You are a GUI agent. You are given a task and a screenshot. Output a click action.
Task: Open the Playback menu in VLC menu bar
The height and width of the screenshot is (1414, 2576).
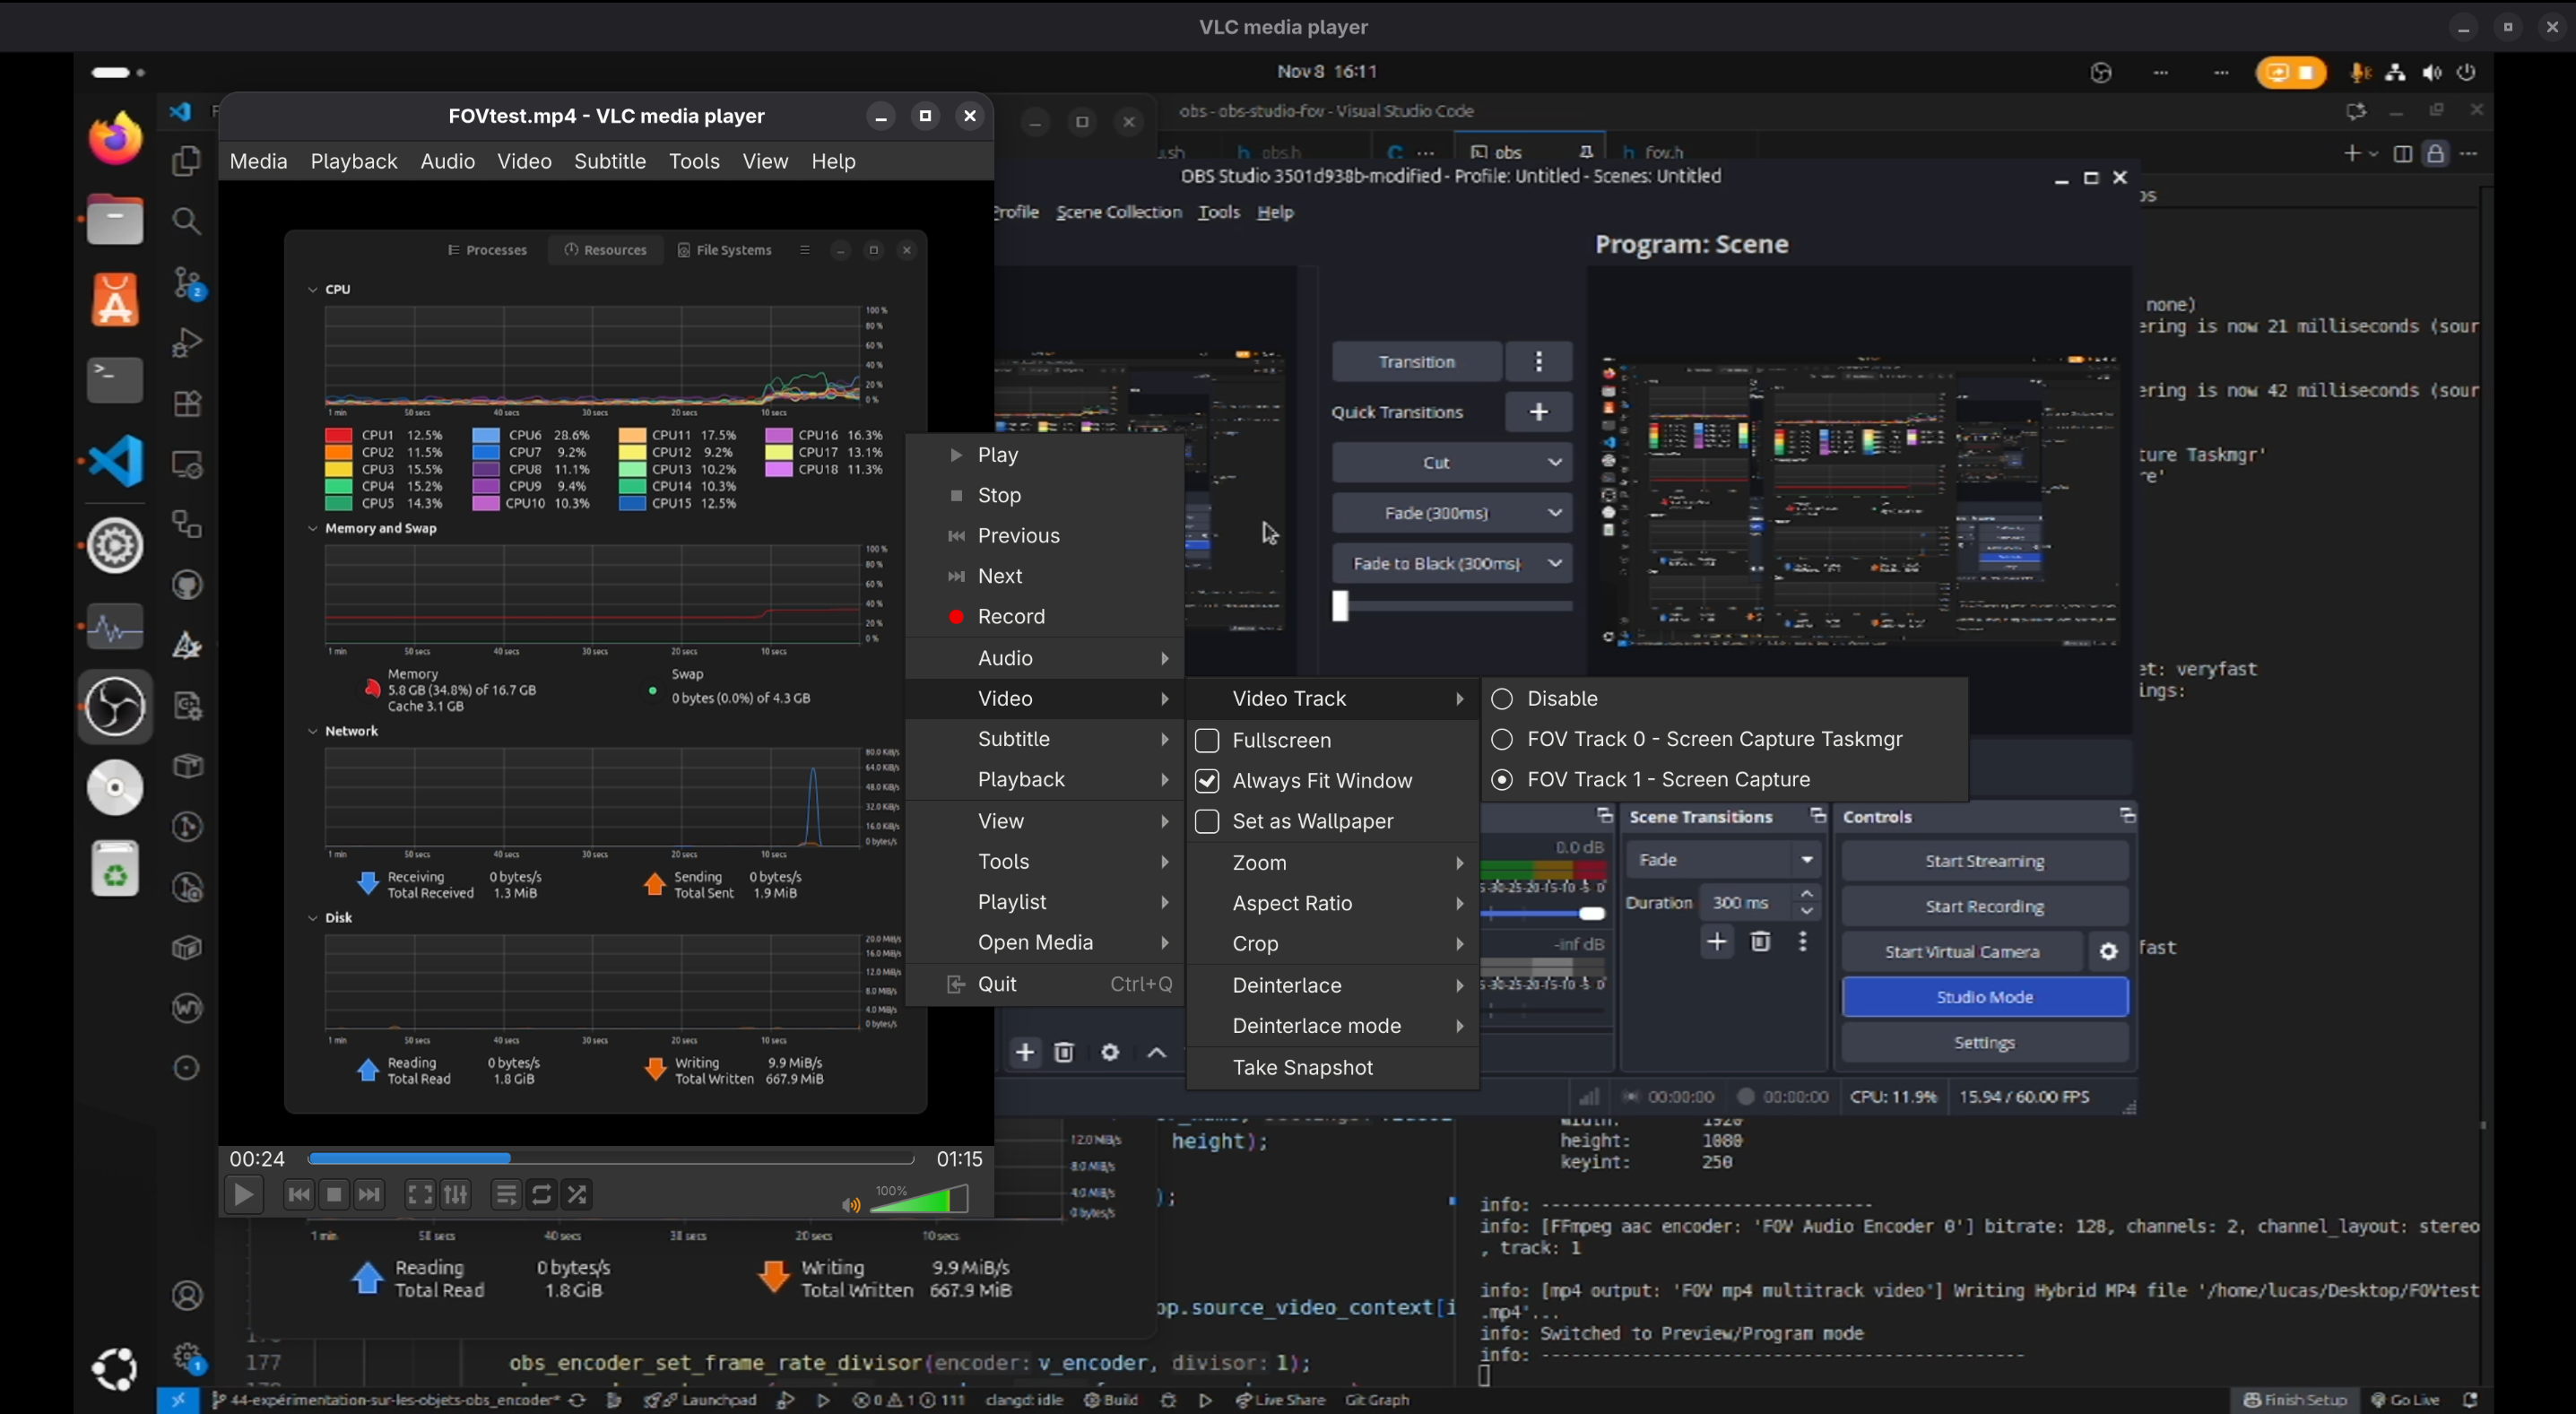coord(353,161)
